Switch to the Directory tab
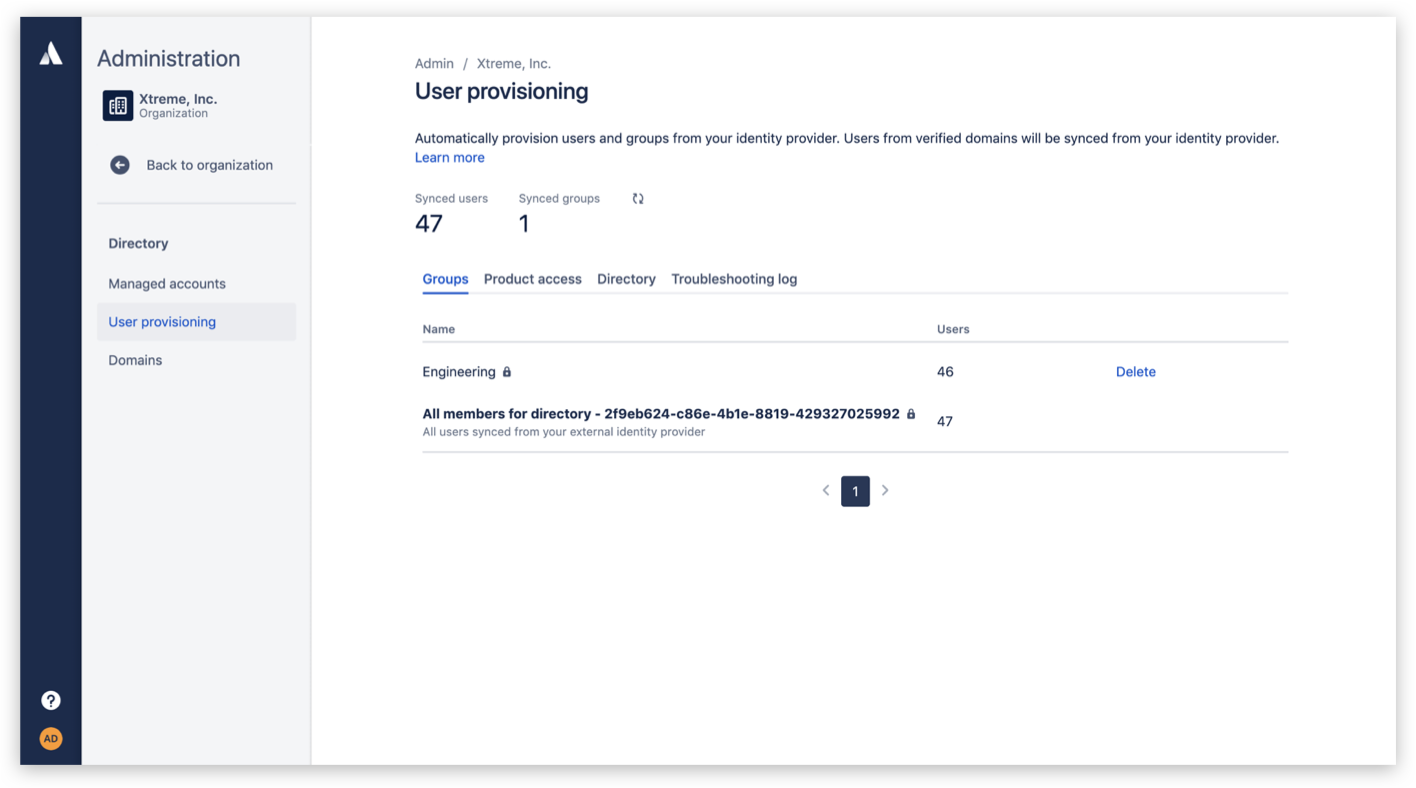The width and height of the screenshot is (1416, 788). [626, 279]
